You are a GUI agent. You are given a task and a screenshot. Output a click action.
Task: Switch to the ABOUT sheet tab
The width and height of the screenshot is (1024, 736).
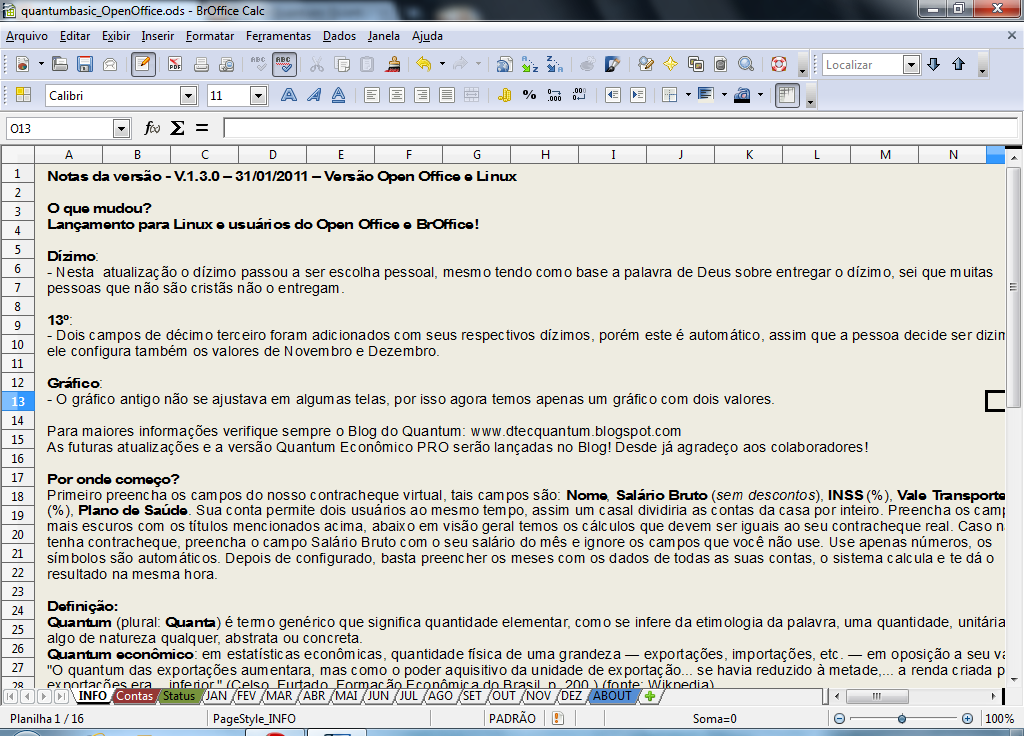click(x=613, y=696)
